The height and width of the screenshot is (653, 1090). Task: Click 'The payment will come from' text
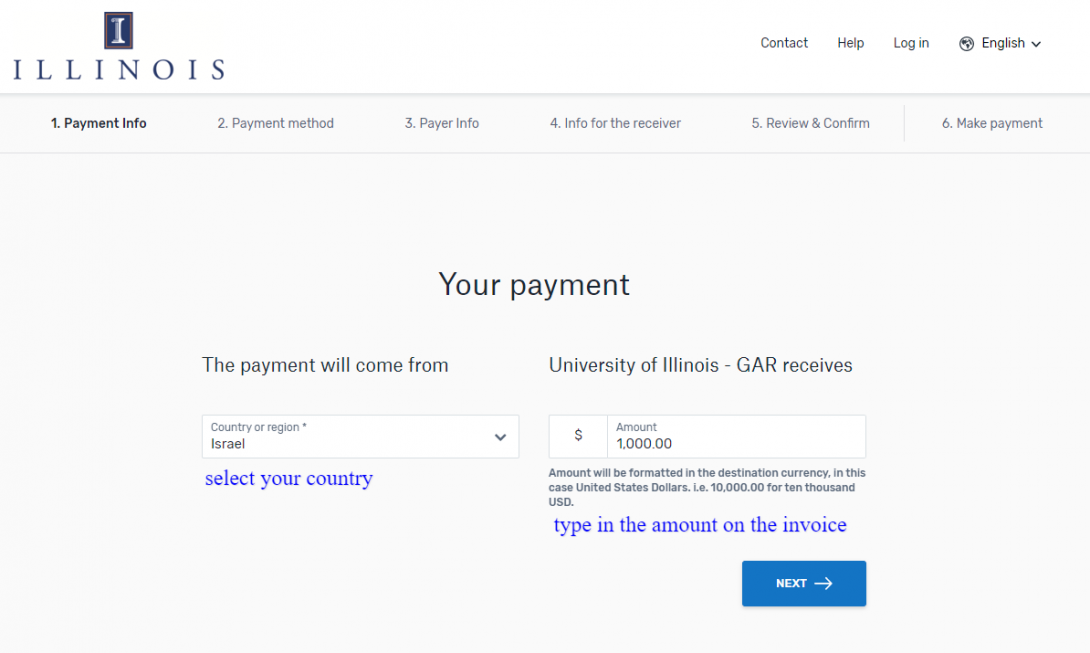[325, 365]
